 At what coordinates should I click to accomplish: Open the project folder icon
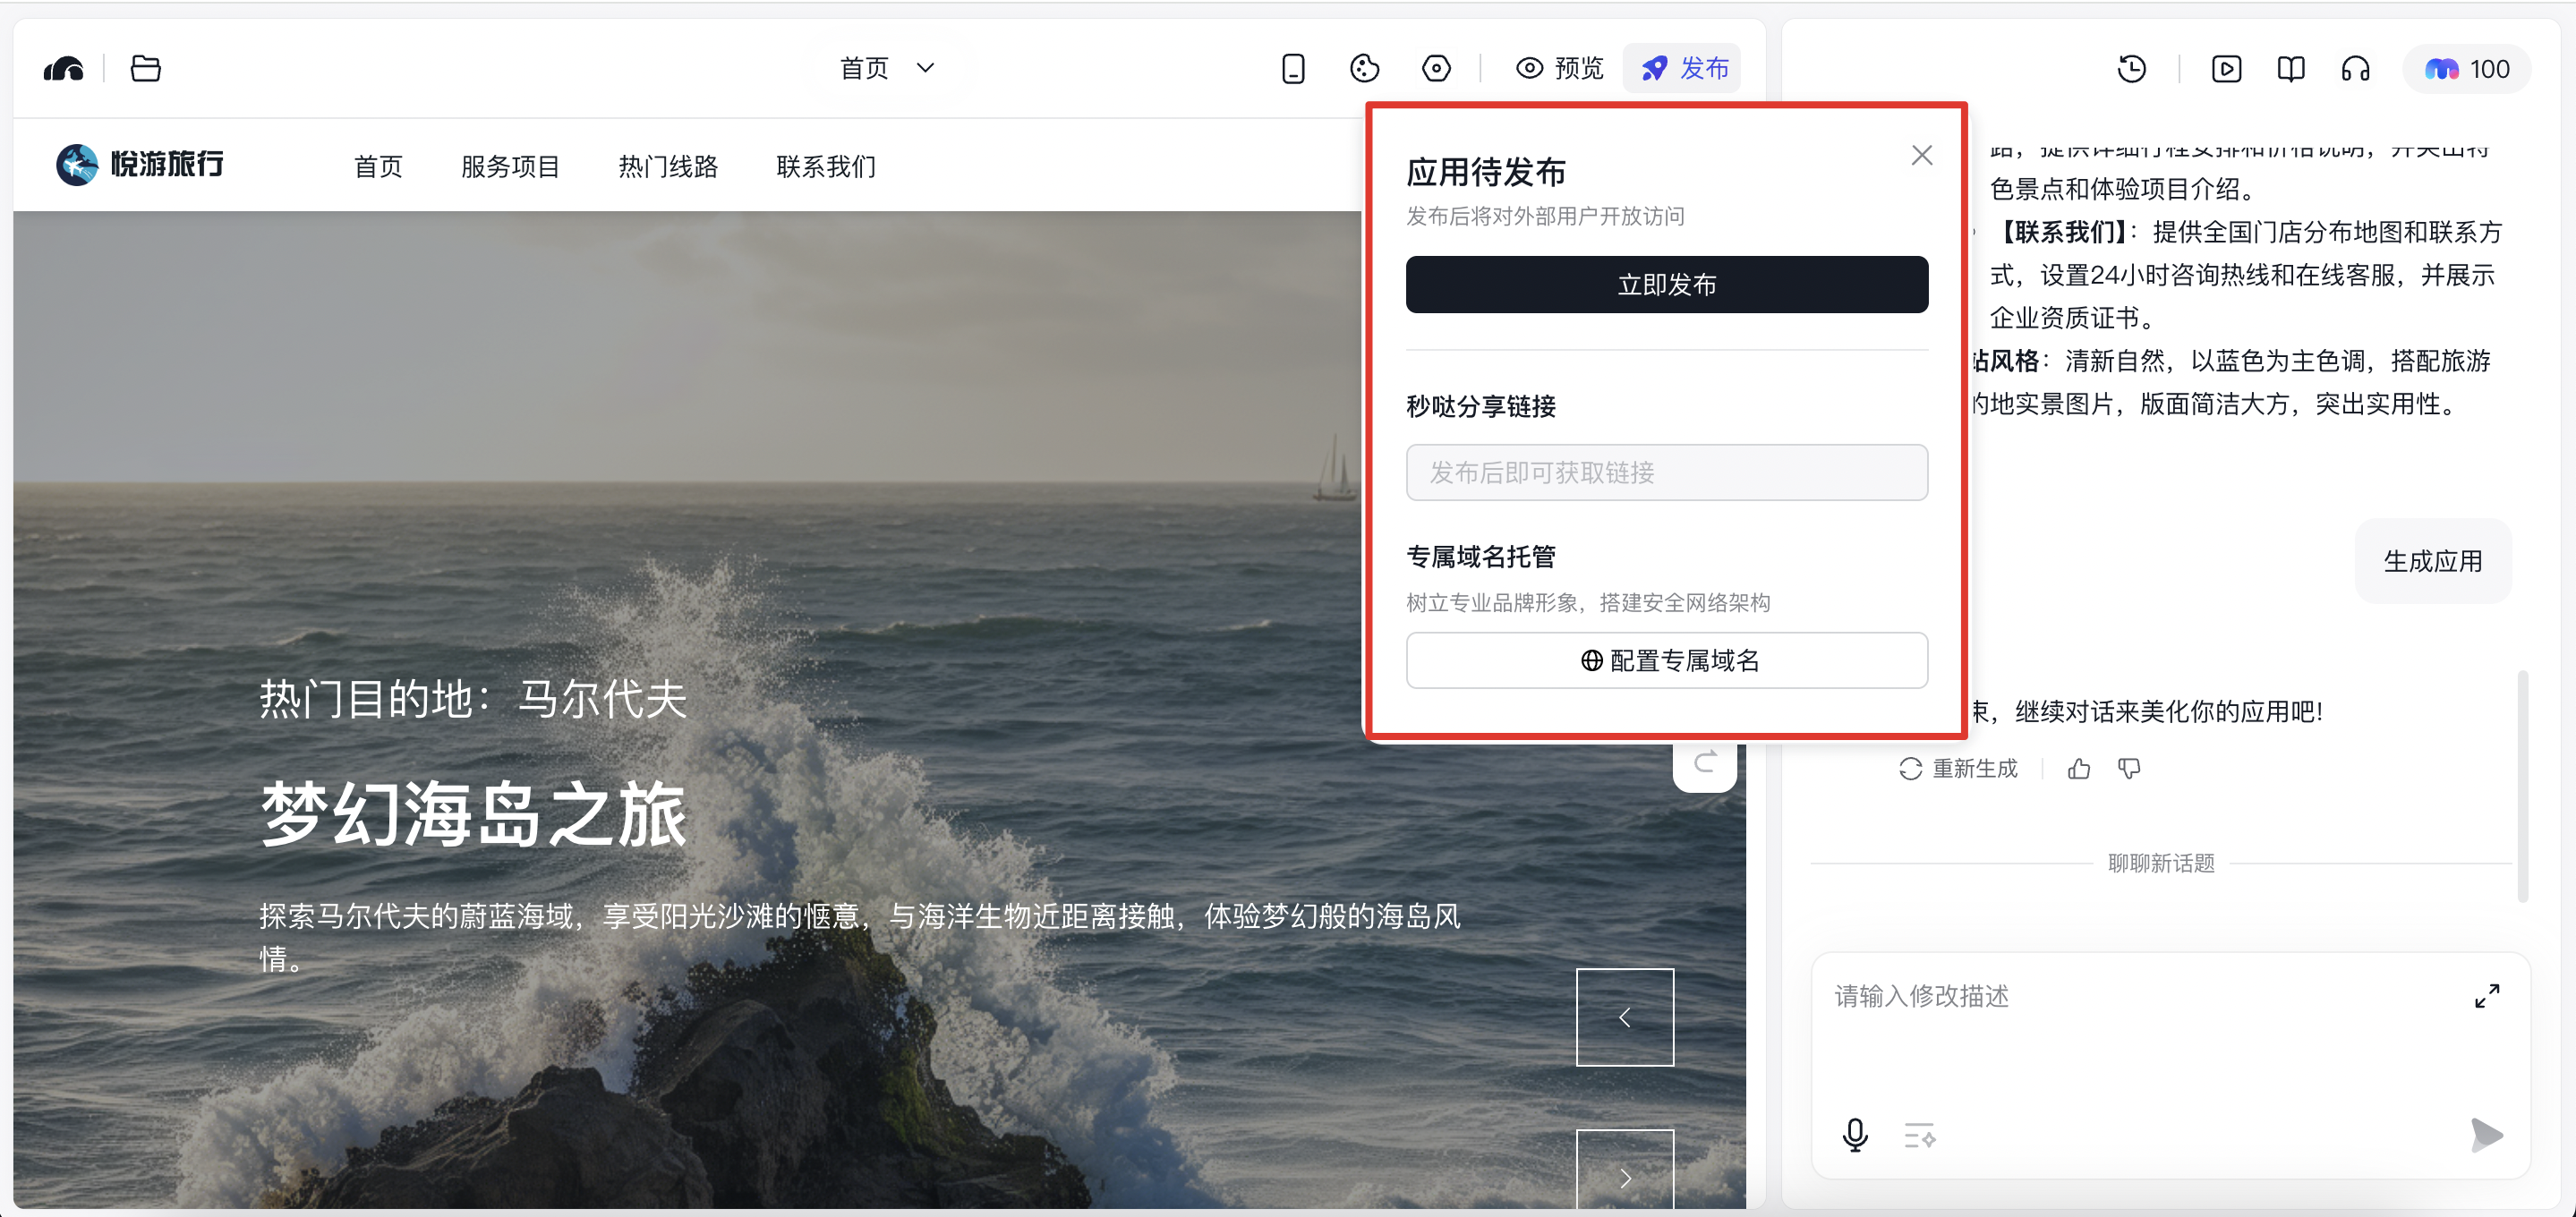(146, 68)
